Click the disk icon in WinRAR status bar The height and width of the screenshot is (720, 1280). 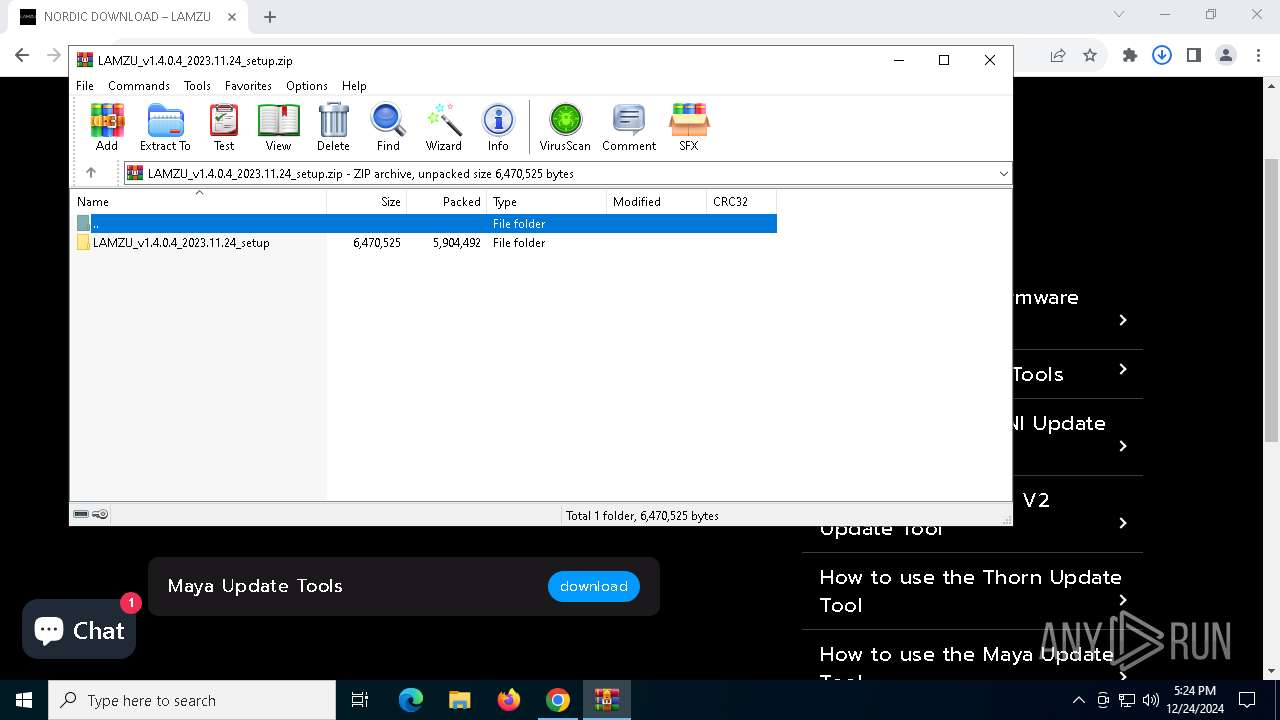coord(81,514)
